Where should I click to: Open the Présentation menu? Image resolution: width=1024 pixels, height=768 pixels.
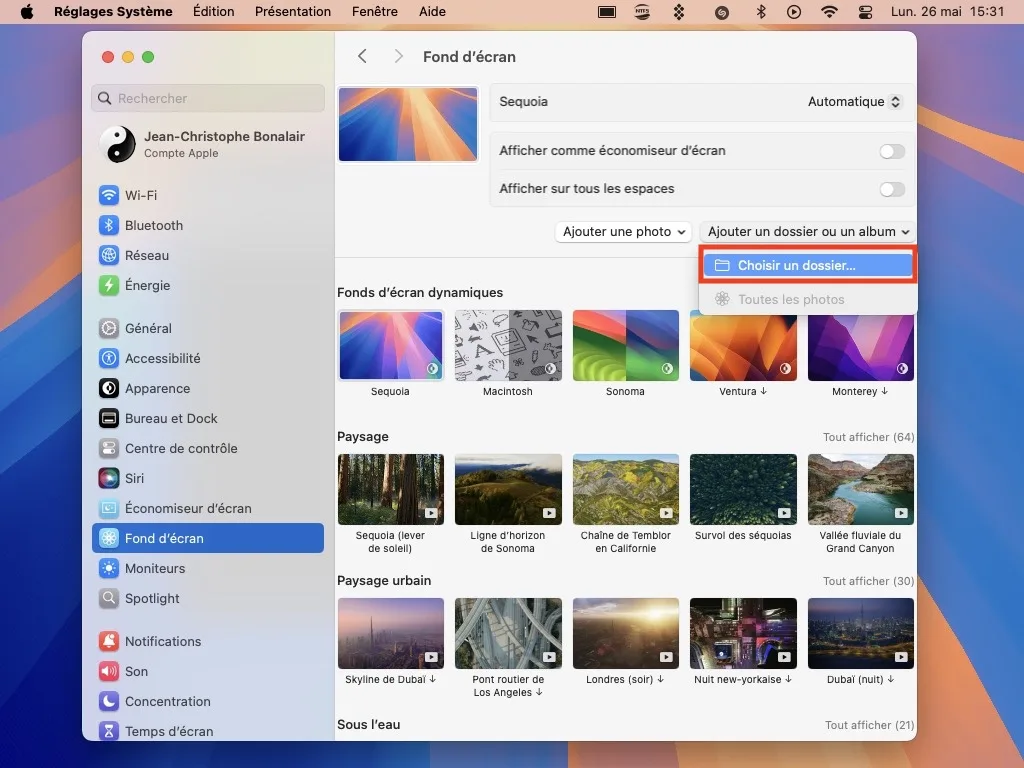tap(293, 12)
